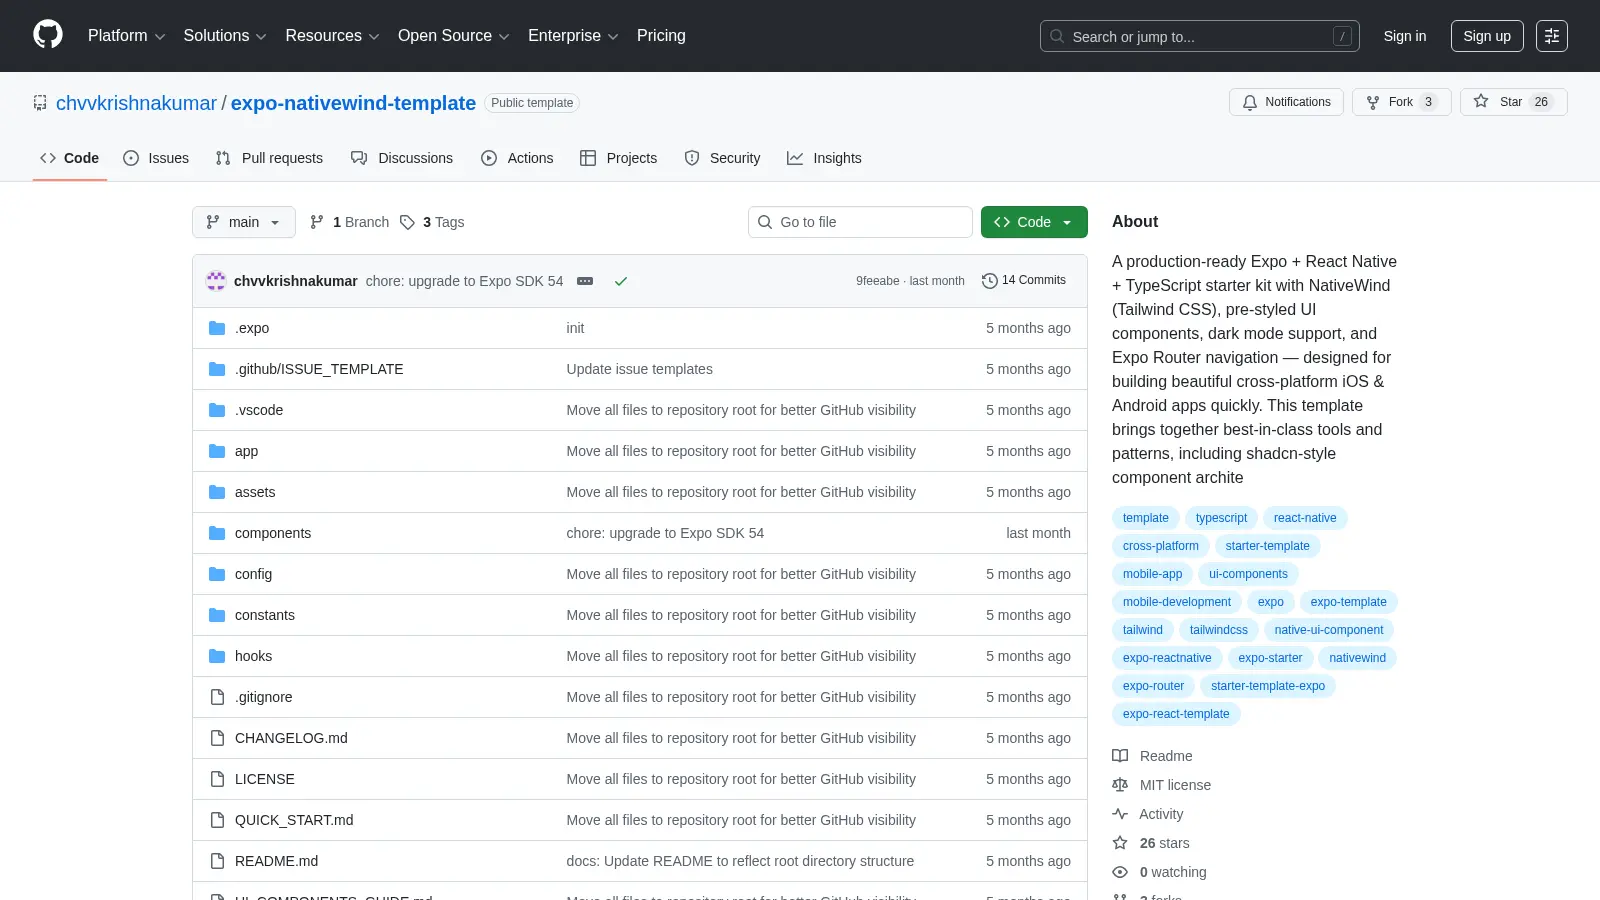
Task: Open MIT license link in sidebar
Action: click(x=1162, y=785)
